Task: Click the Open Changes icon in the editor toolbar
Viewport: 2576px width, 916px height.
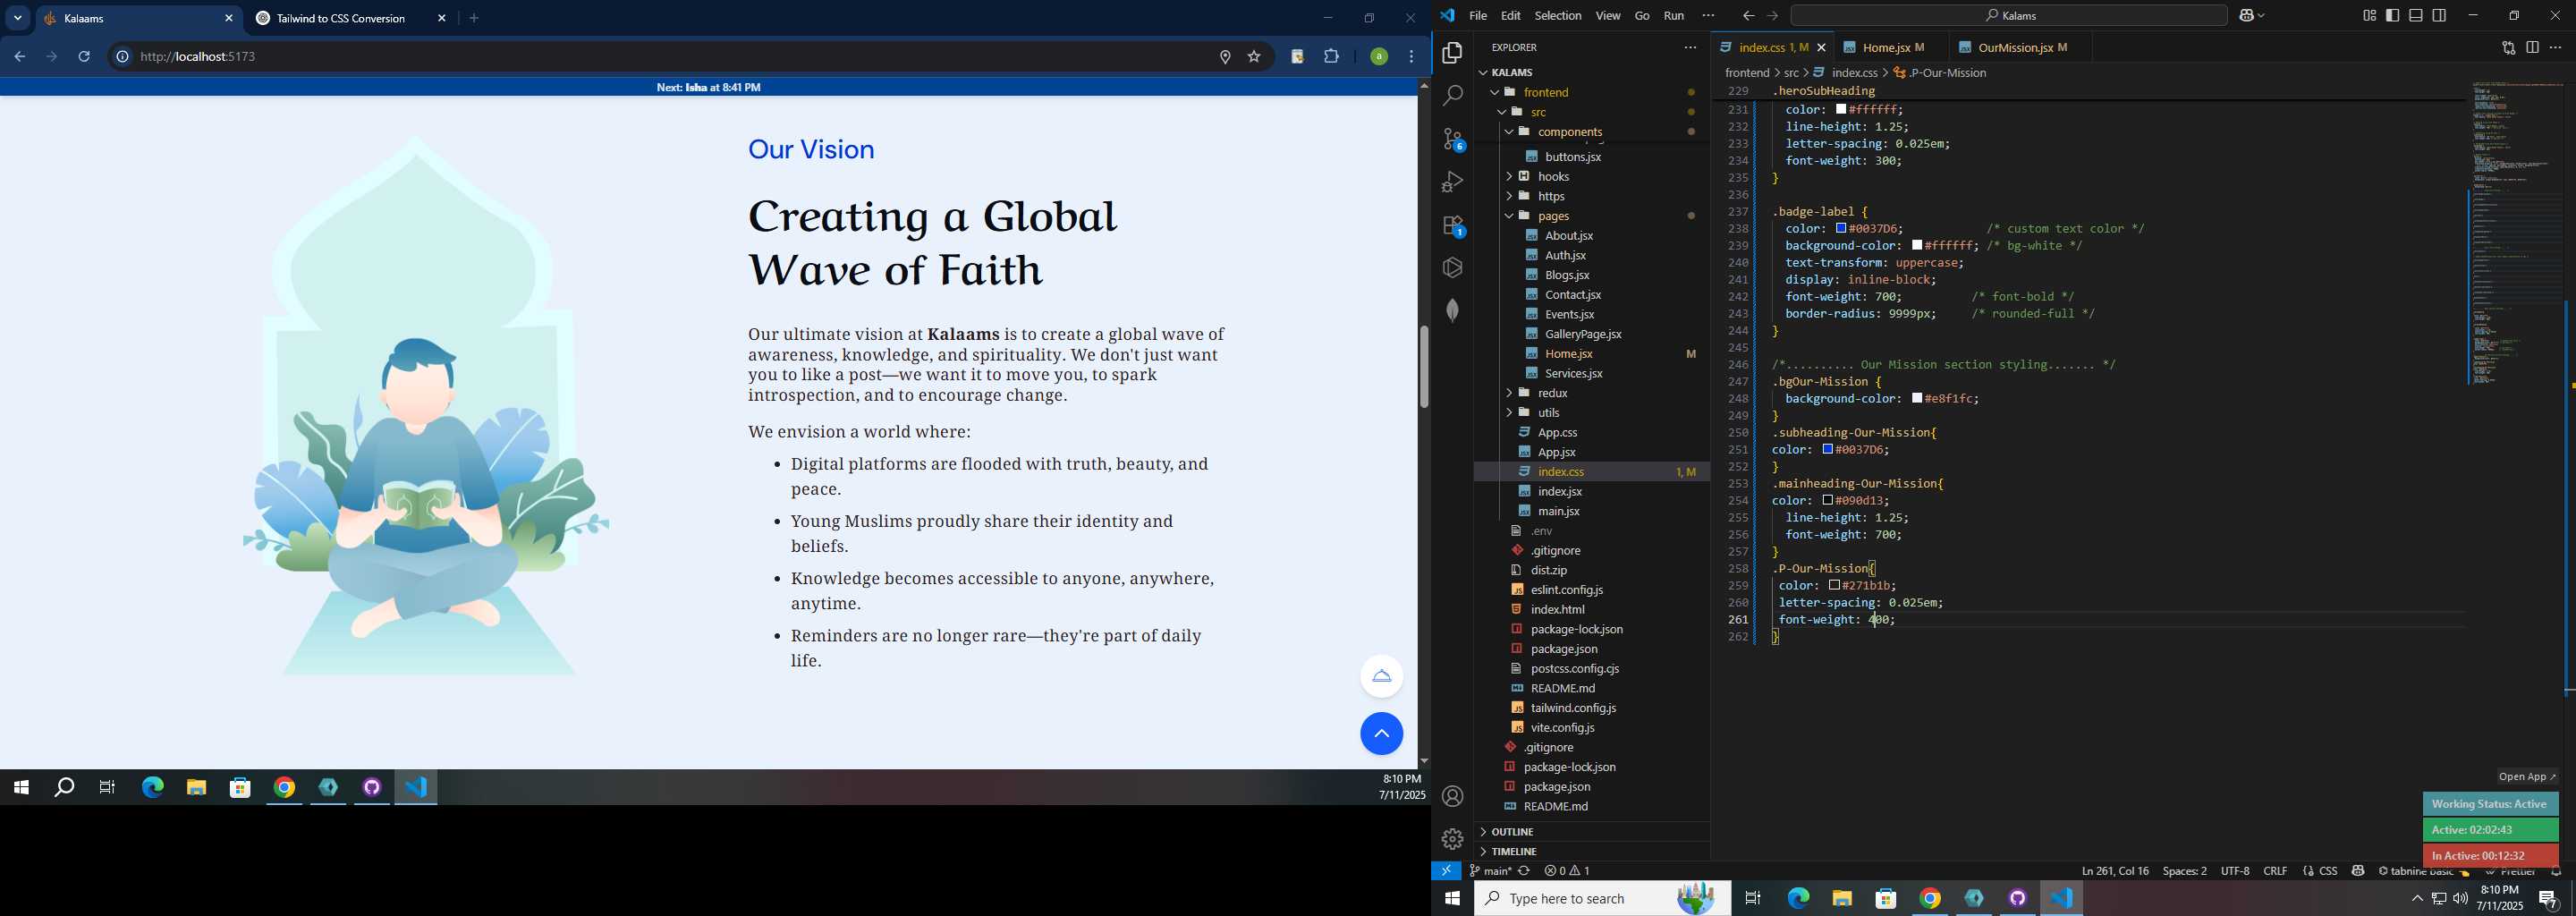Action: (x=2508, y=47)
